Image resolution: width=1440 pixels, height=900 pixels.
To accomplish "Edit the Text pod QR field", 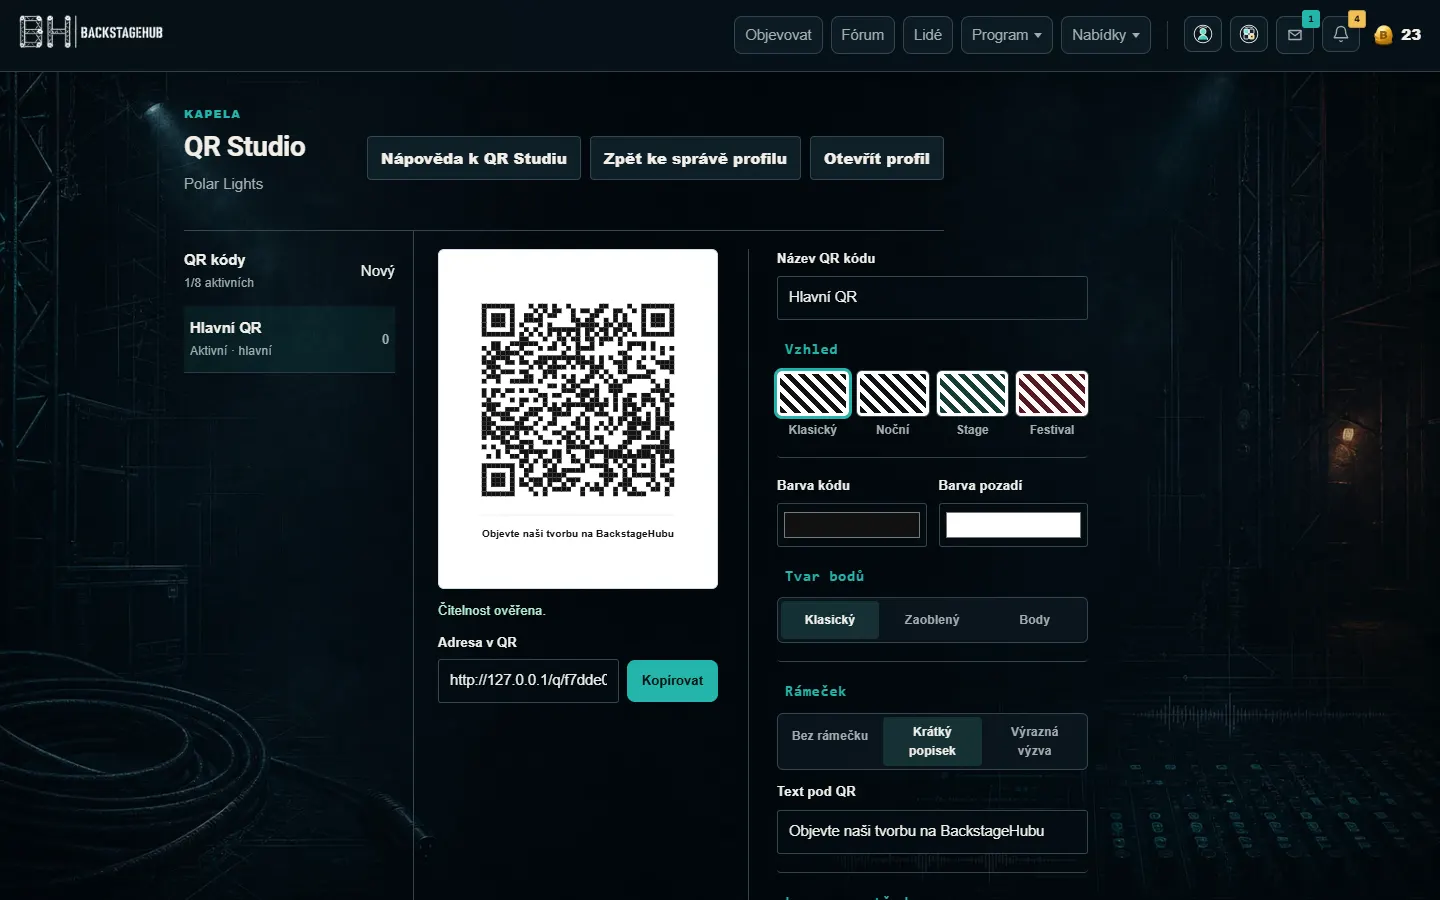I will click(932, 832).
